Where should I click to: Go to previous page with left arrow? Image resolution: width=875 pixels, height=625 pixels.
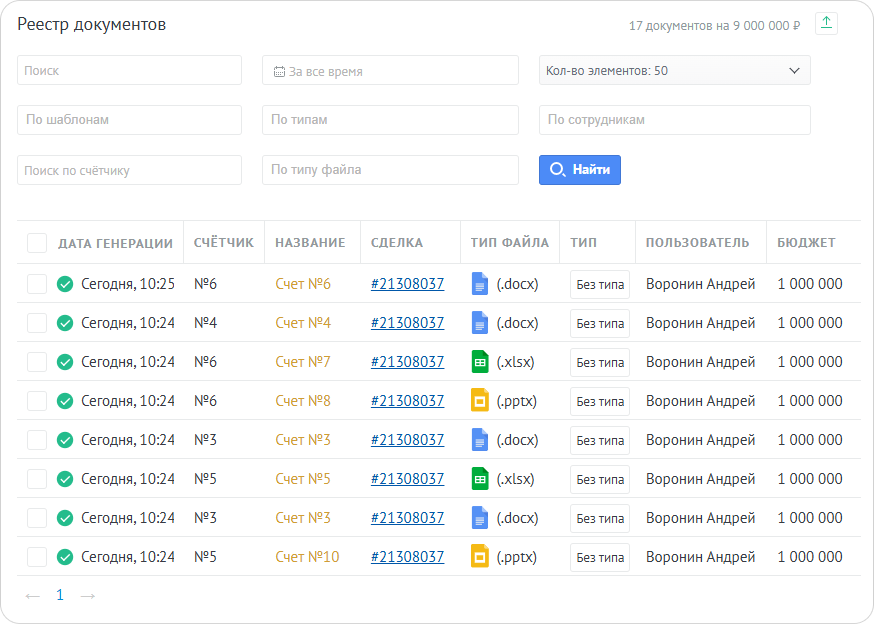pyautogui.click(x=33, y=596)
